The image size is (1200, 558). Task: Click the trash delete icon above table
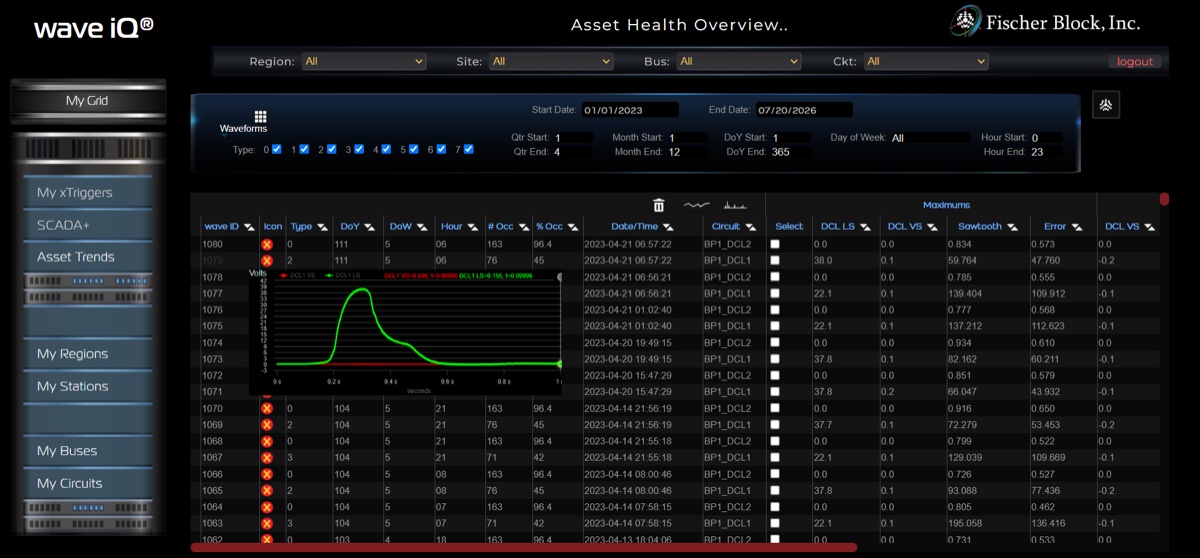(659, 205)
